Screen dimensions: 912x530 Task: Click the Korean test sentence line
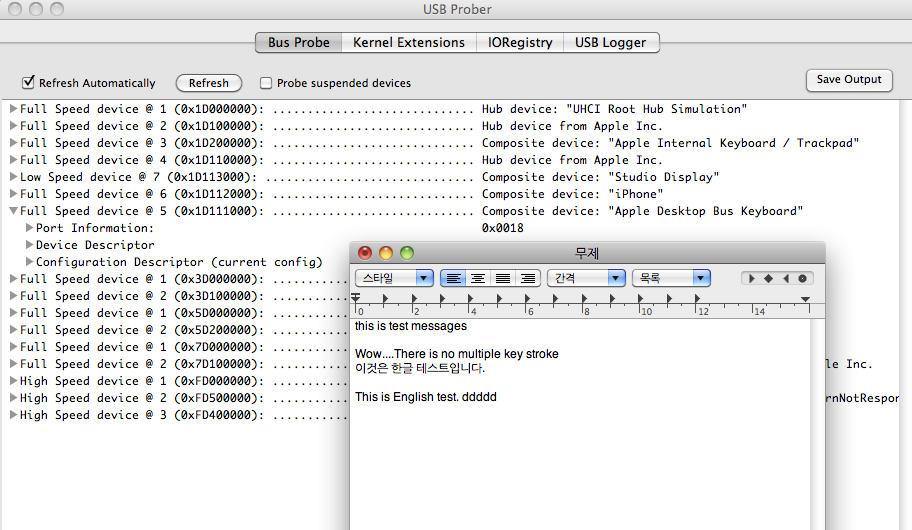click(x=419, y=368)
